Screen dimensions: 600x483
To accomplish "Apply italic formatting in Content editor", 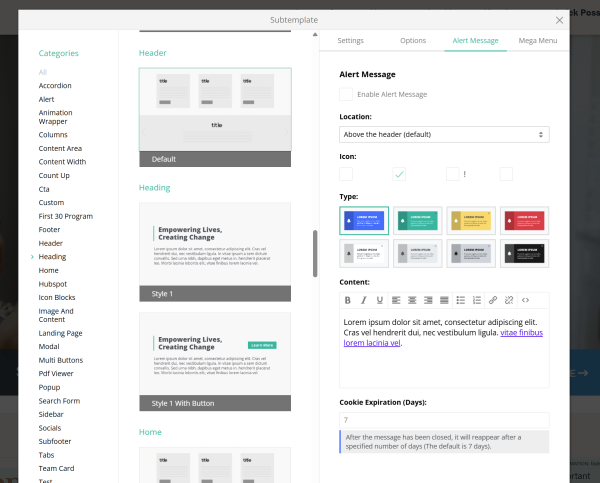I will (364, 300).
